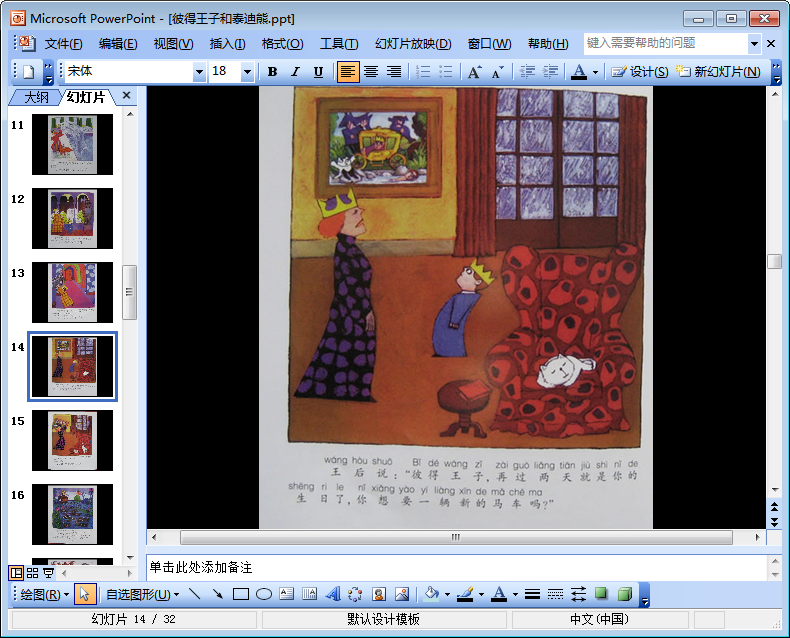Open the 幻灯片放映(D) menu
Viewport: 790px width, 638px height.
pyautogui.click(x=413, y=44)
